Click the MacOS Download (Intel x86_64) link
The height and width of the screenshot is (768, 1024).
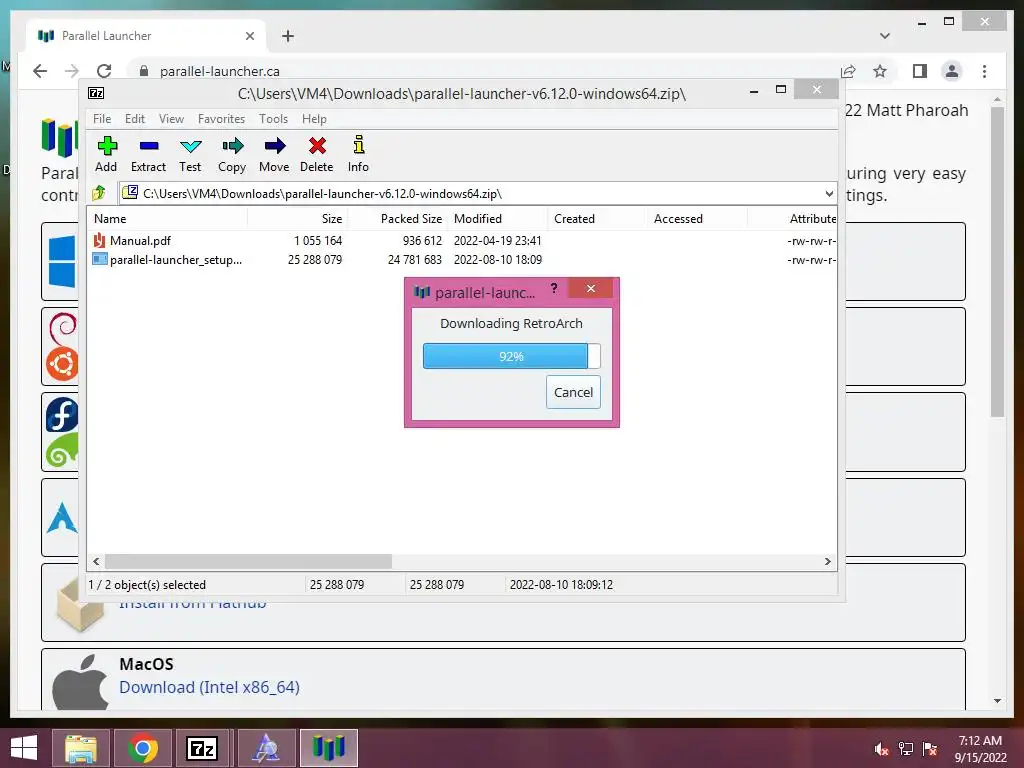(x=209, y=687)
